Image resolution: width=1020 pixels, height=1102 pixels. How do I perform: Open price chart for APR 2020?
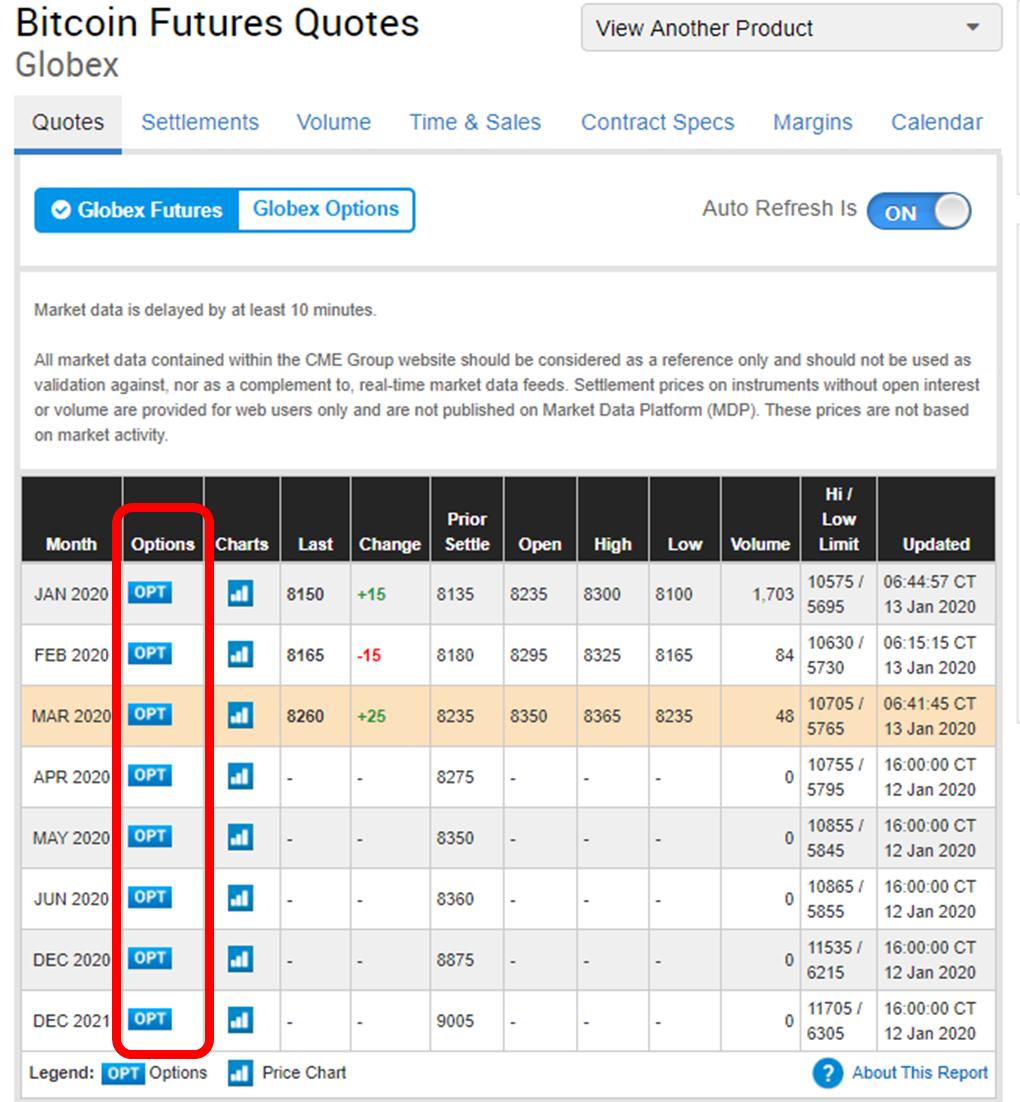click(240, 777)
